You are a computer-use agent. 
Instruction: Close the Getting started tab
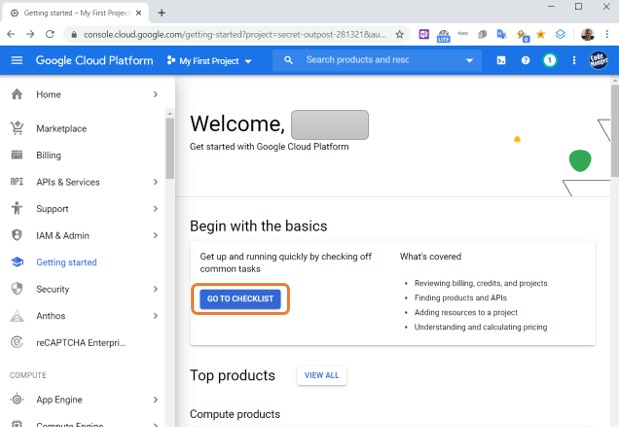(x=139, y=13)
